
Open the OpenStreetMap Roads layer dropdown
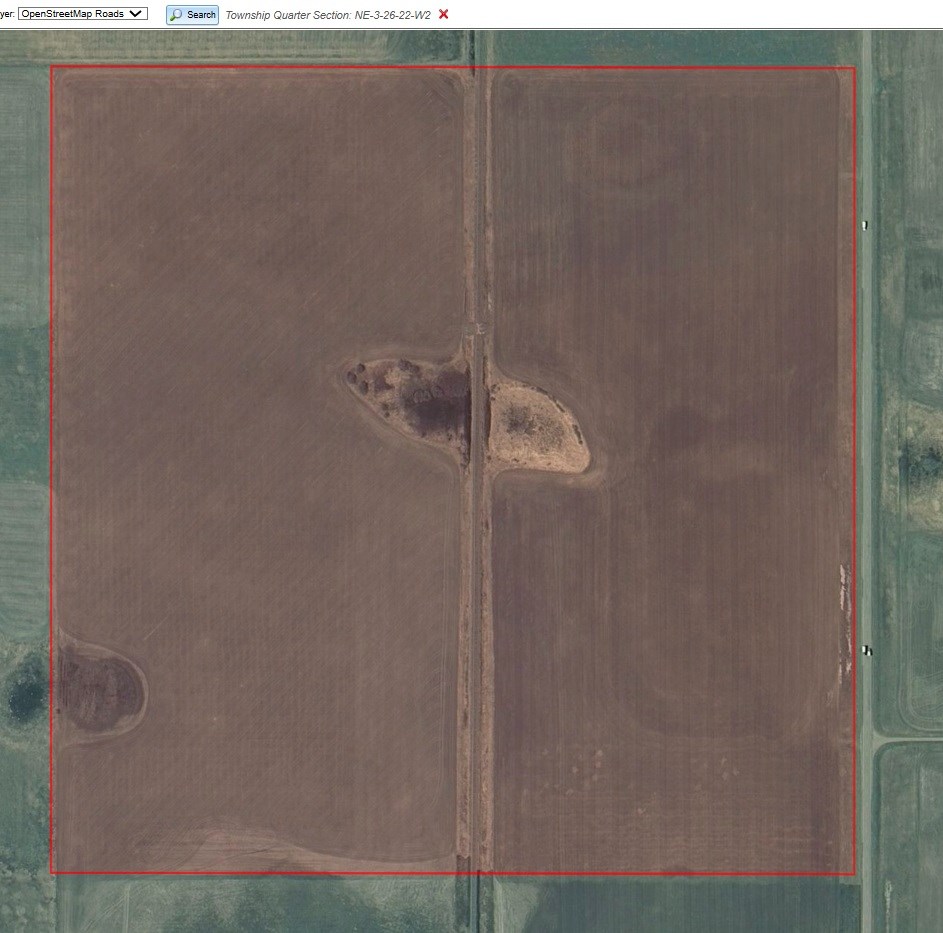83,14
